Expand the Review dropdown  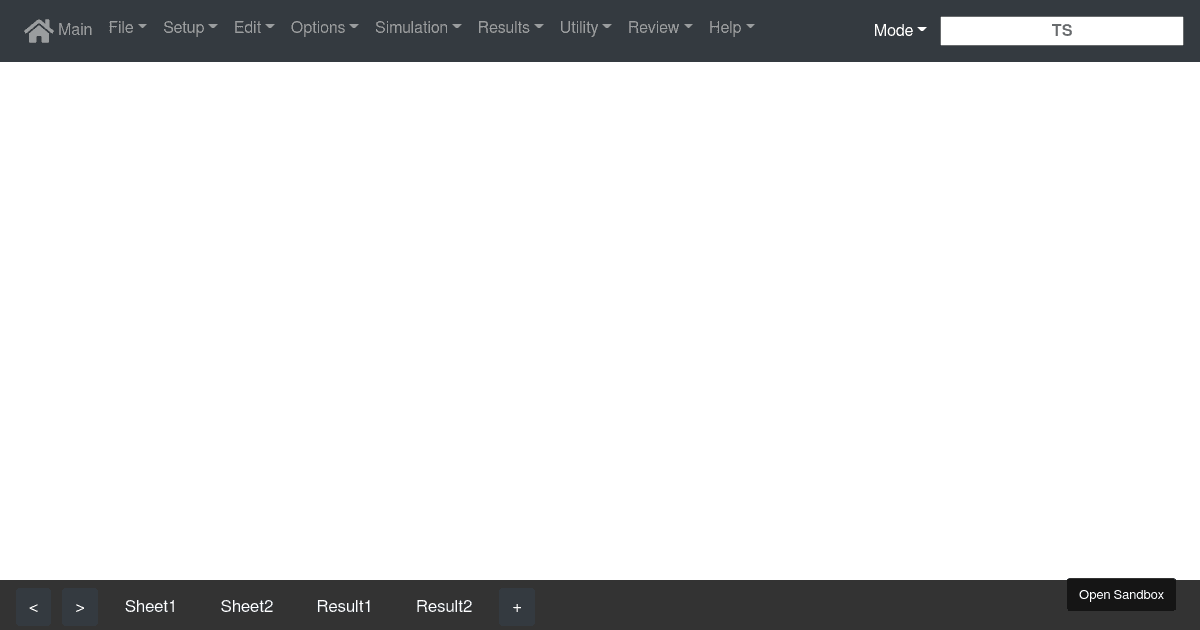click(660, 28)
